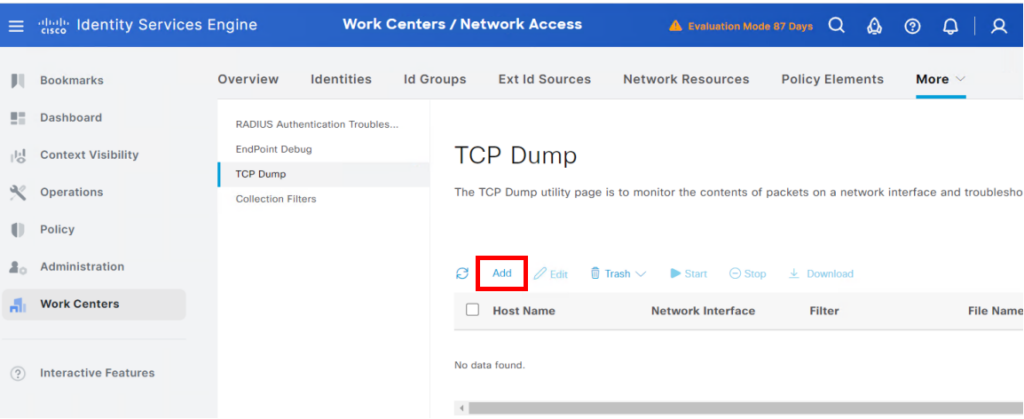The width and height of the screenshot is (1024, 419).
Task: Switch to the Network Resources tab
Action: pos(685,79)
